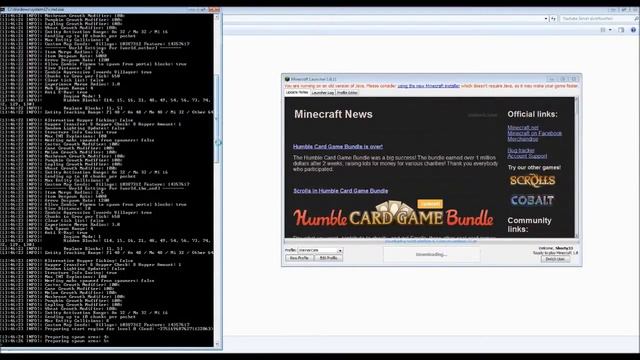This screenshot has width=640, height=360.
Task: Click the Humble Card Game Bundle banner
Action: [393, 214]
